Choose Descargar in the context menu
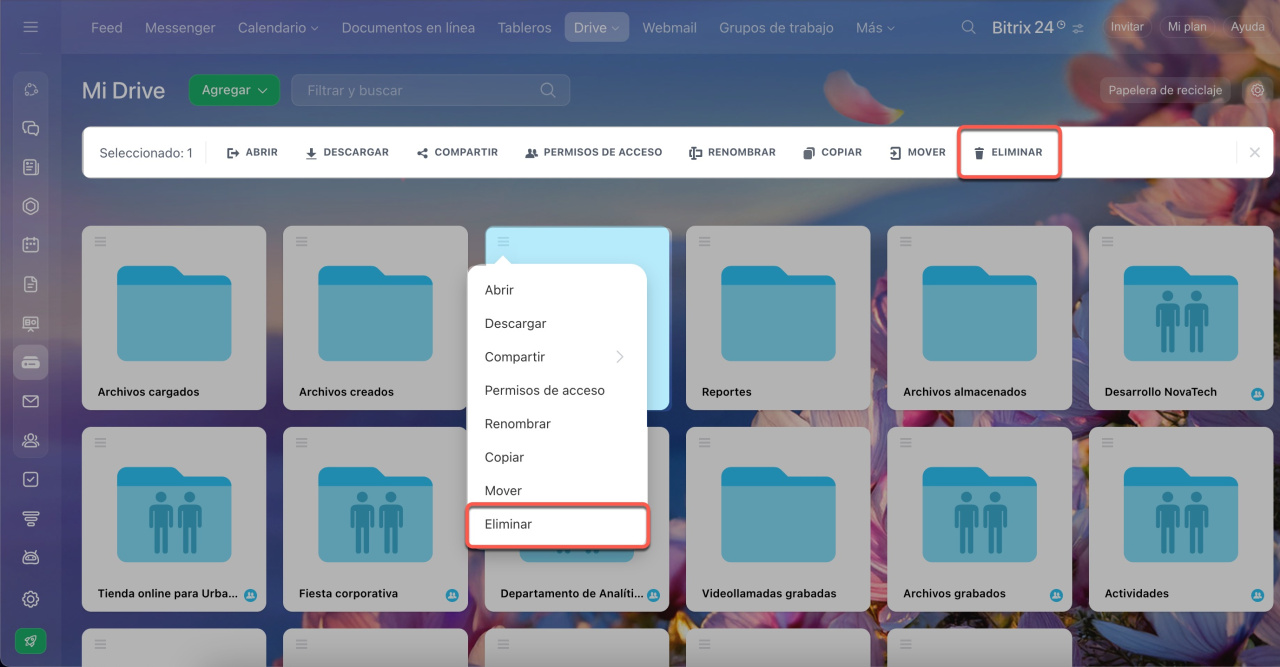1280x667 pixels. 557,324
